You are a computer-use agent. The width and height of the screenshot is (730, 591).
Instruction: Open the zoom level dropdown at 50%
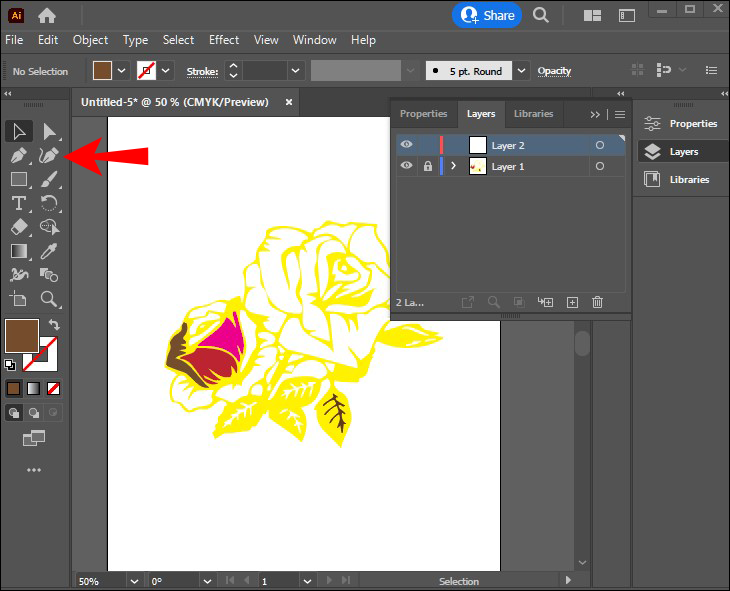[x=132, y=581]
